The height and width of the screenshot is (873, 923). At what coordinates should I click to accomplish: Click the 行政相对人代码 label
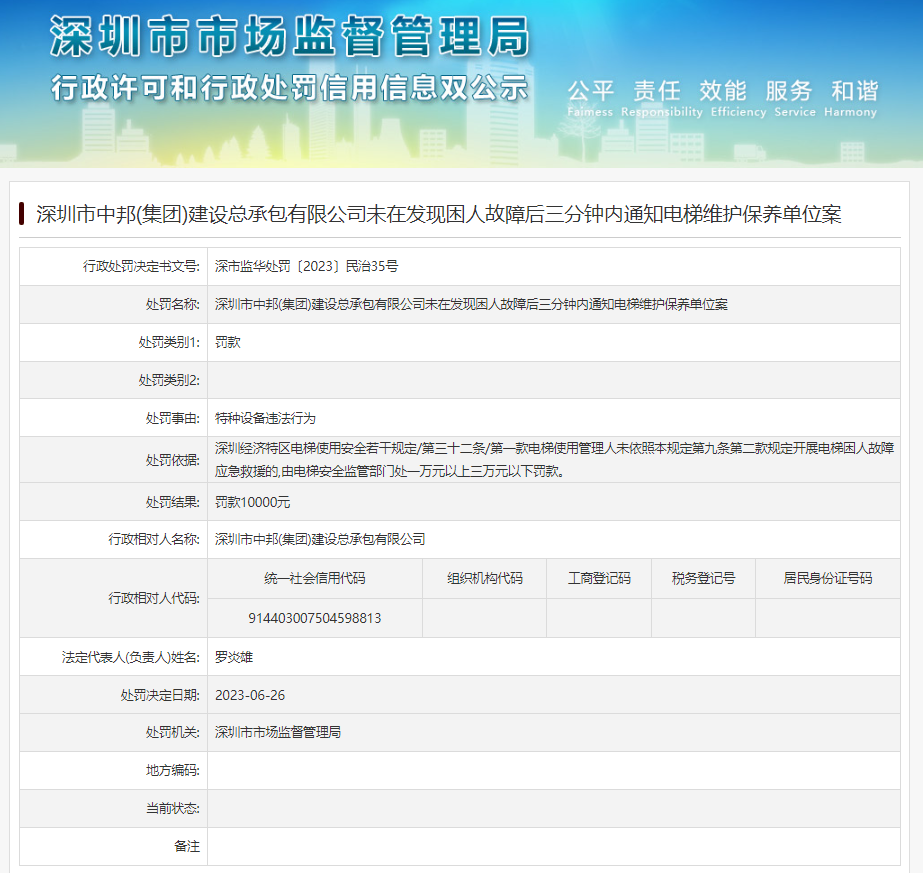[154, 599]
